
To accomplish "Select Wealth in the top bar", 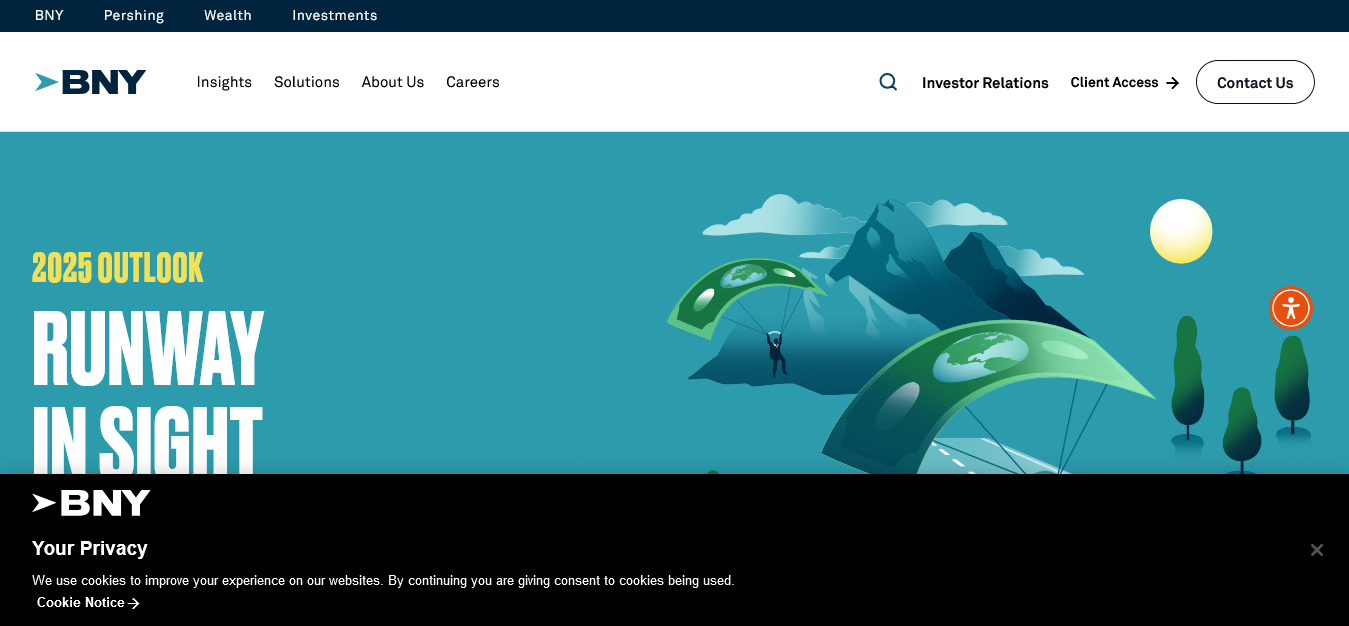I will coord(228,15).
